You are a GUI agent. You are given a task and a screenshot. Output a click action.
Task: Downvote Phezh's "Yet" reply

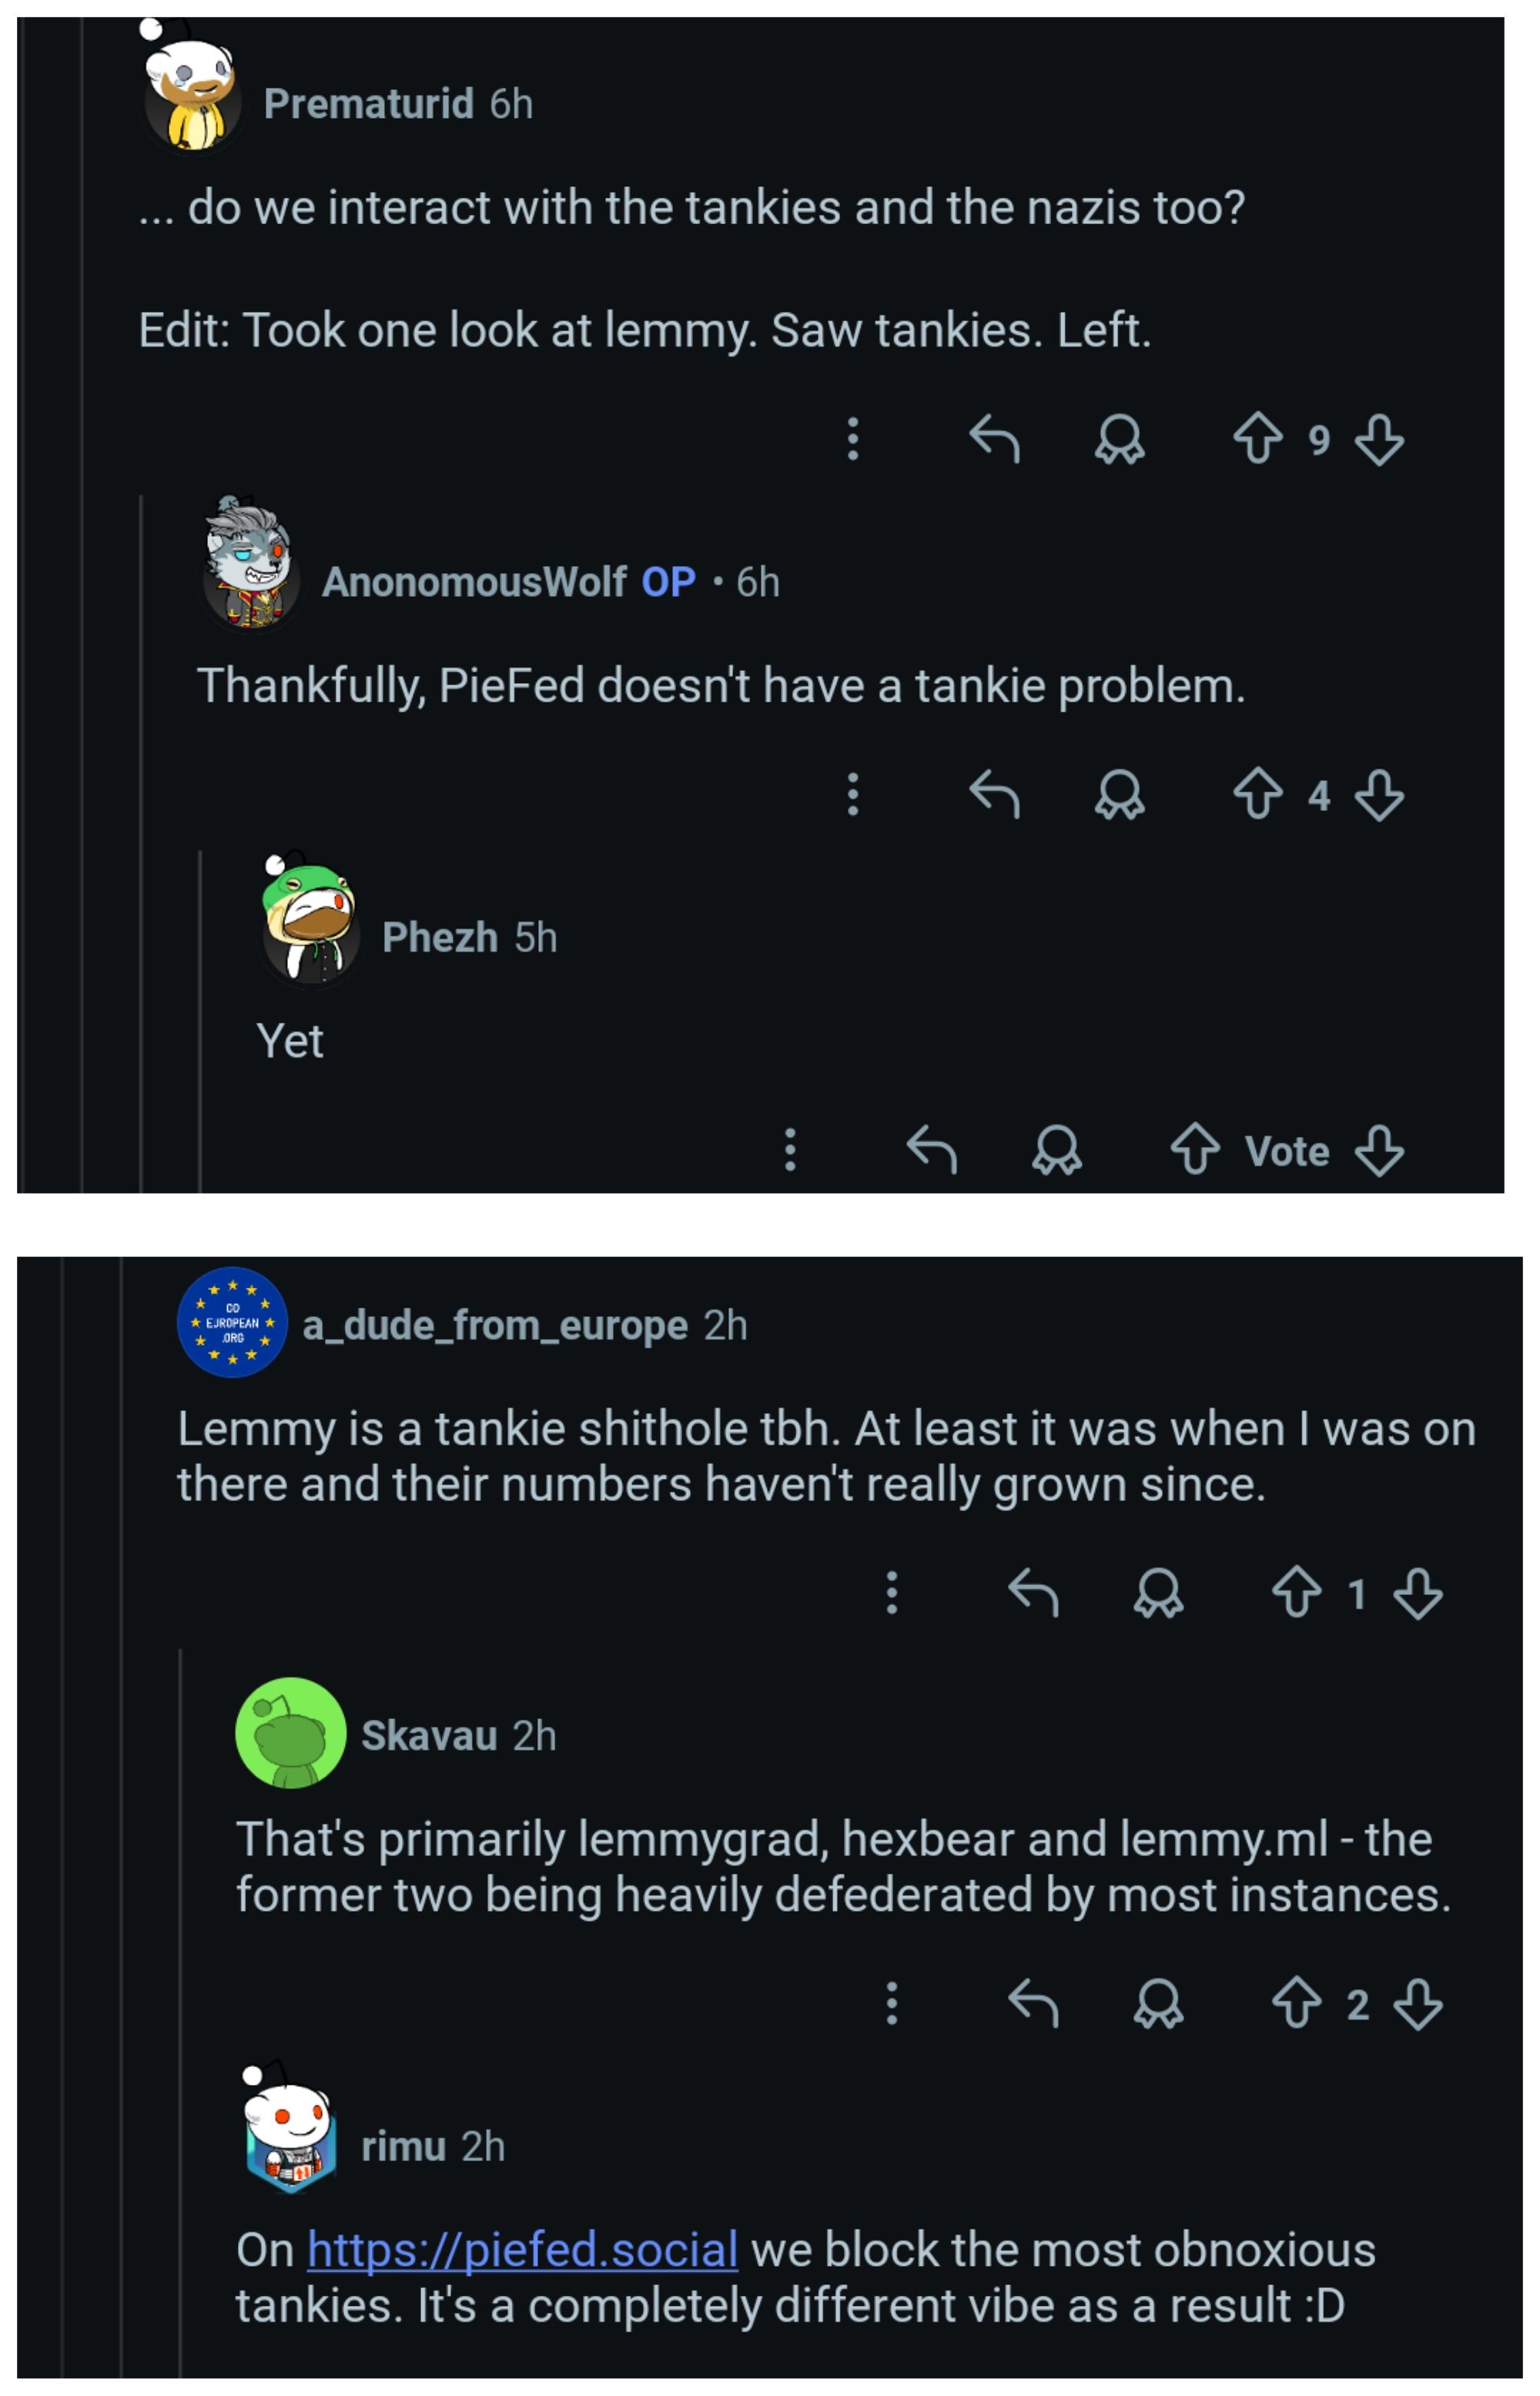(x=1379, y=1150)
